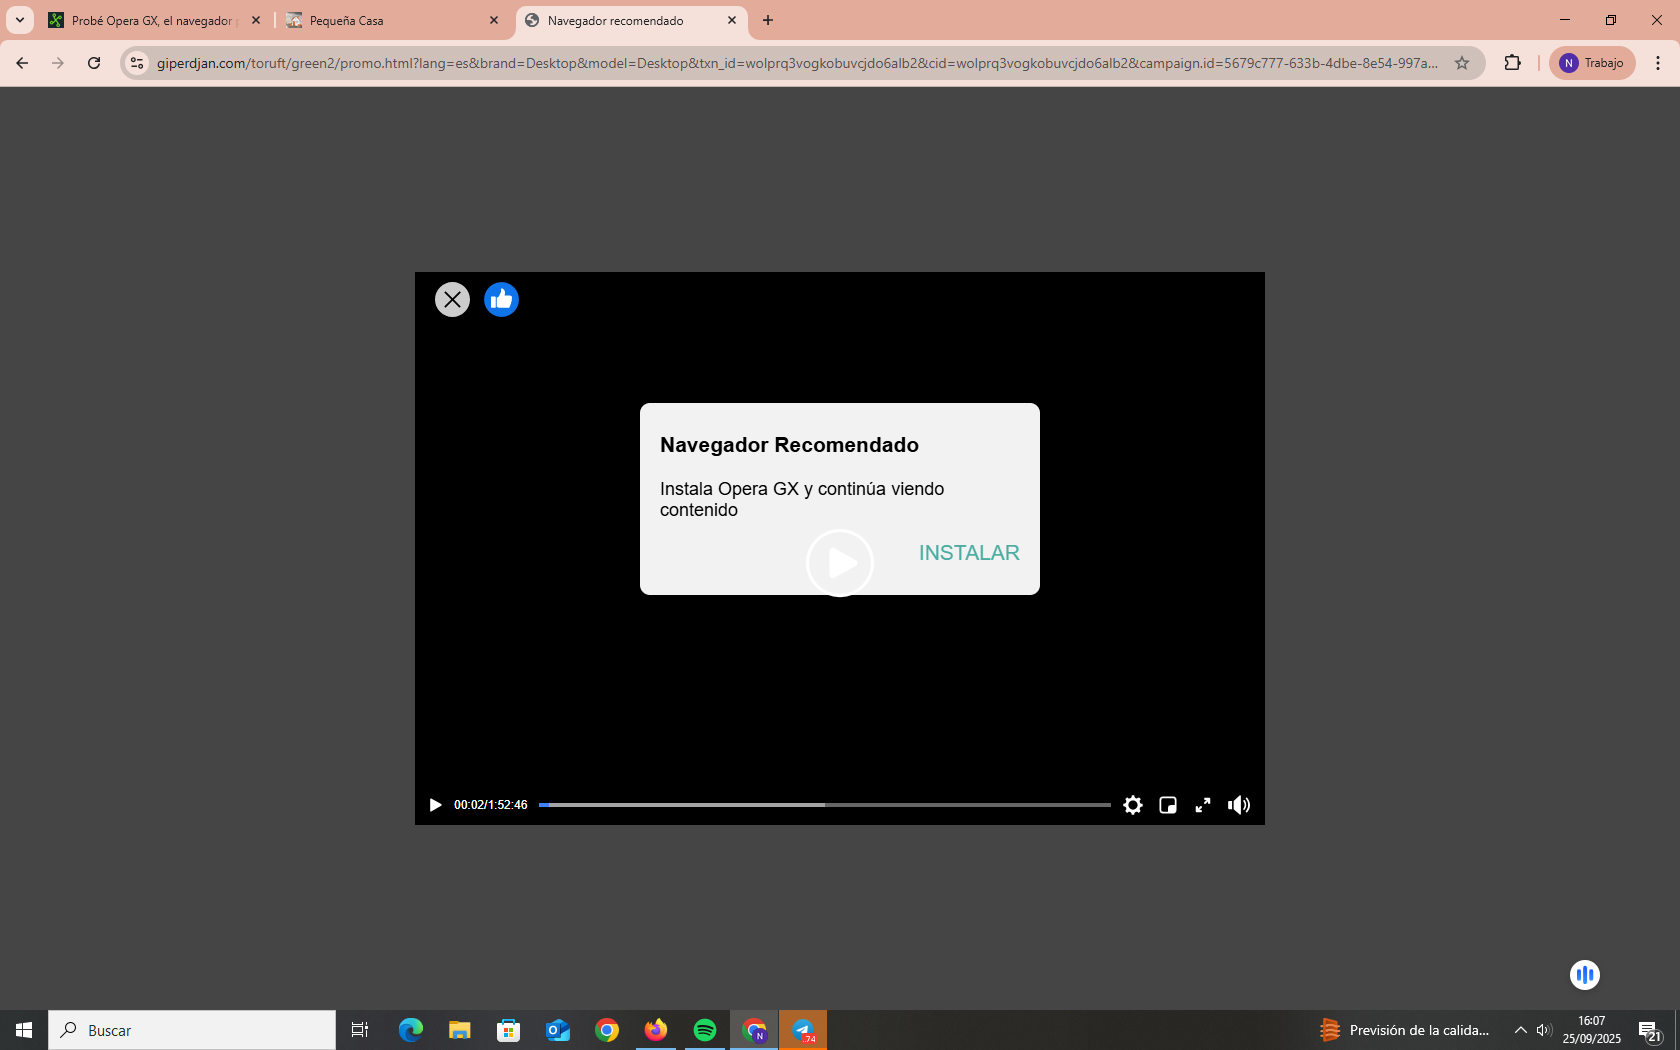Click the "Navegador Recomendado" dialog heading
Image resolution: width=1680 pixels, height=1050 pixels.
789,445
